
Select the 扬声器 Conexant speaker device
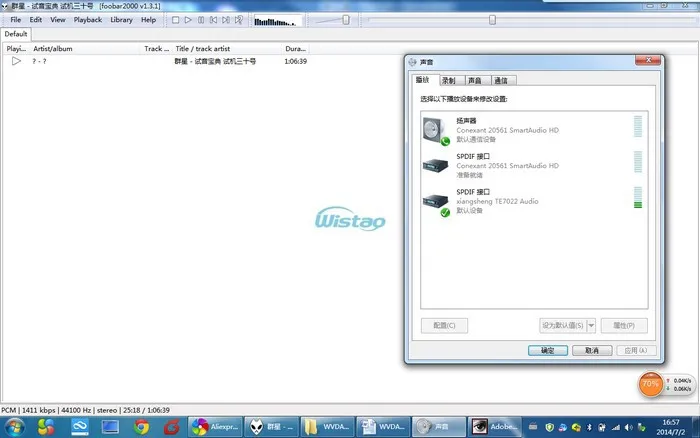534,130
